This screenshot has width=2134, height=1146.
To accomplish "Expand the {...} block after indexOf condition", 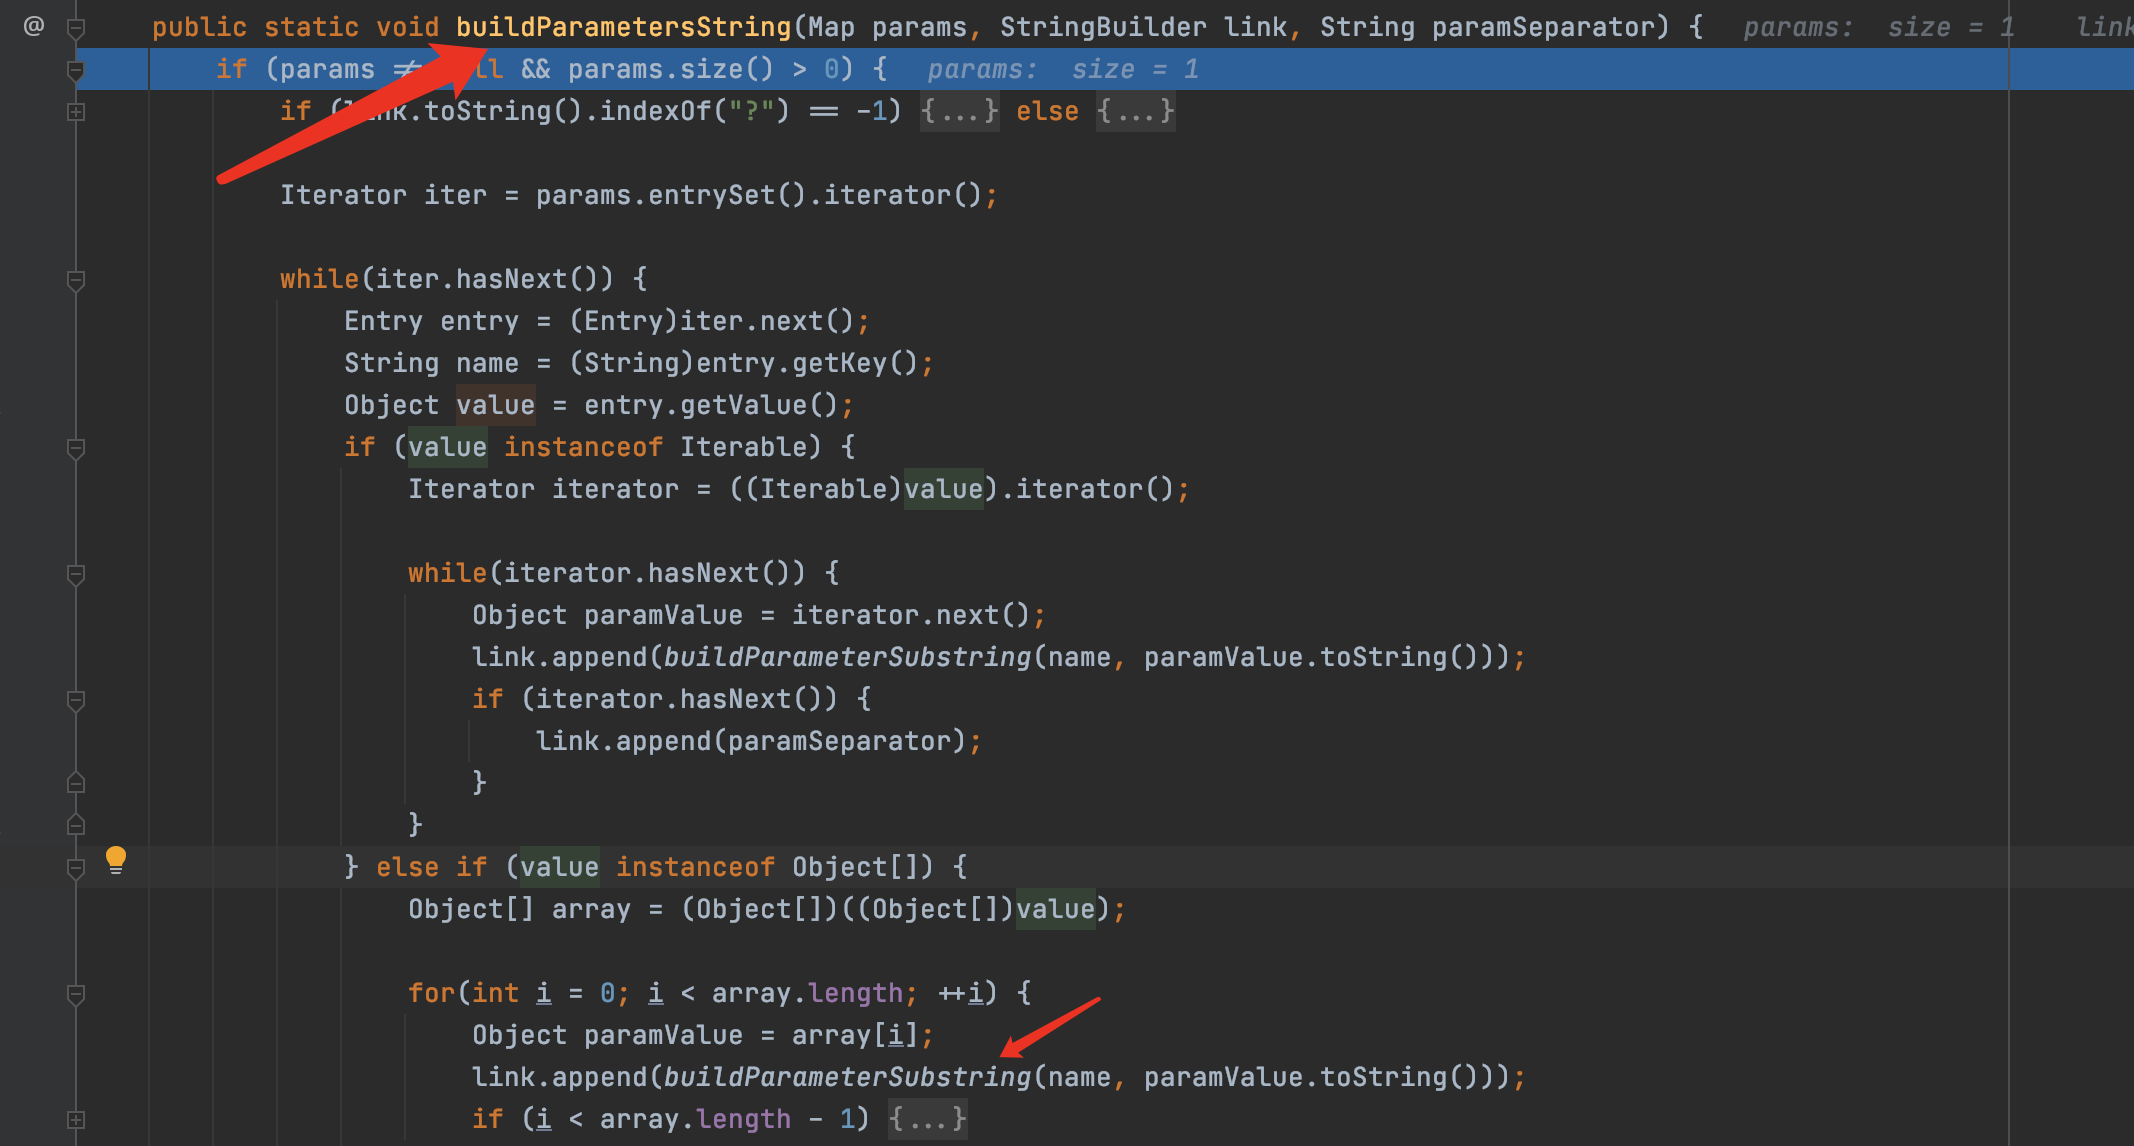I will (x=959, y=111).
